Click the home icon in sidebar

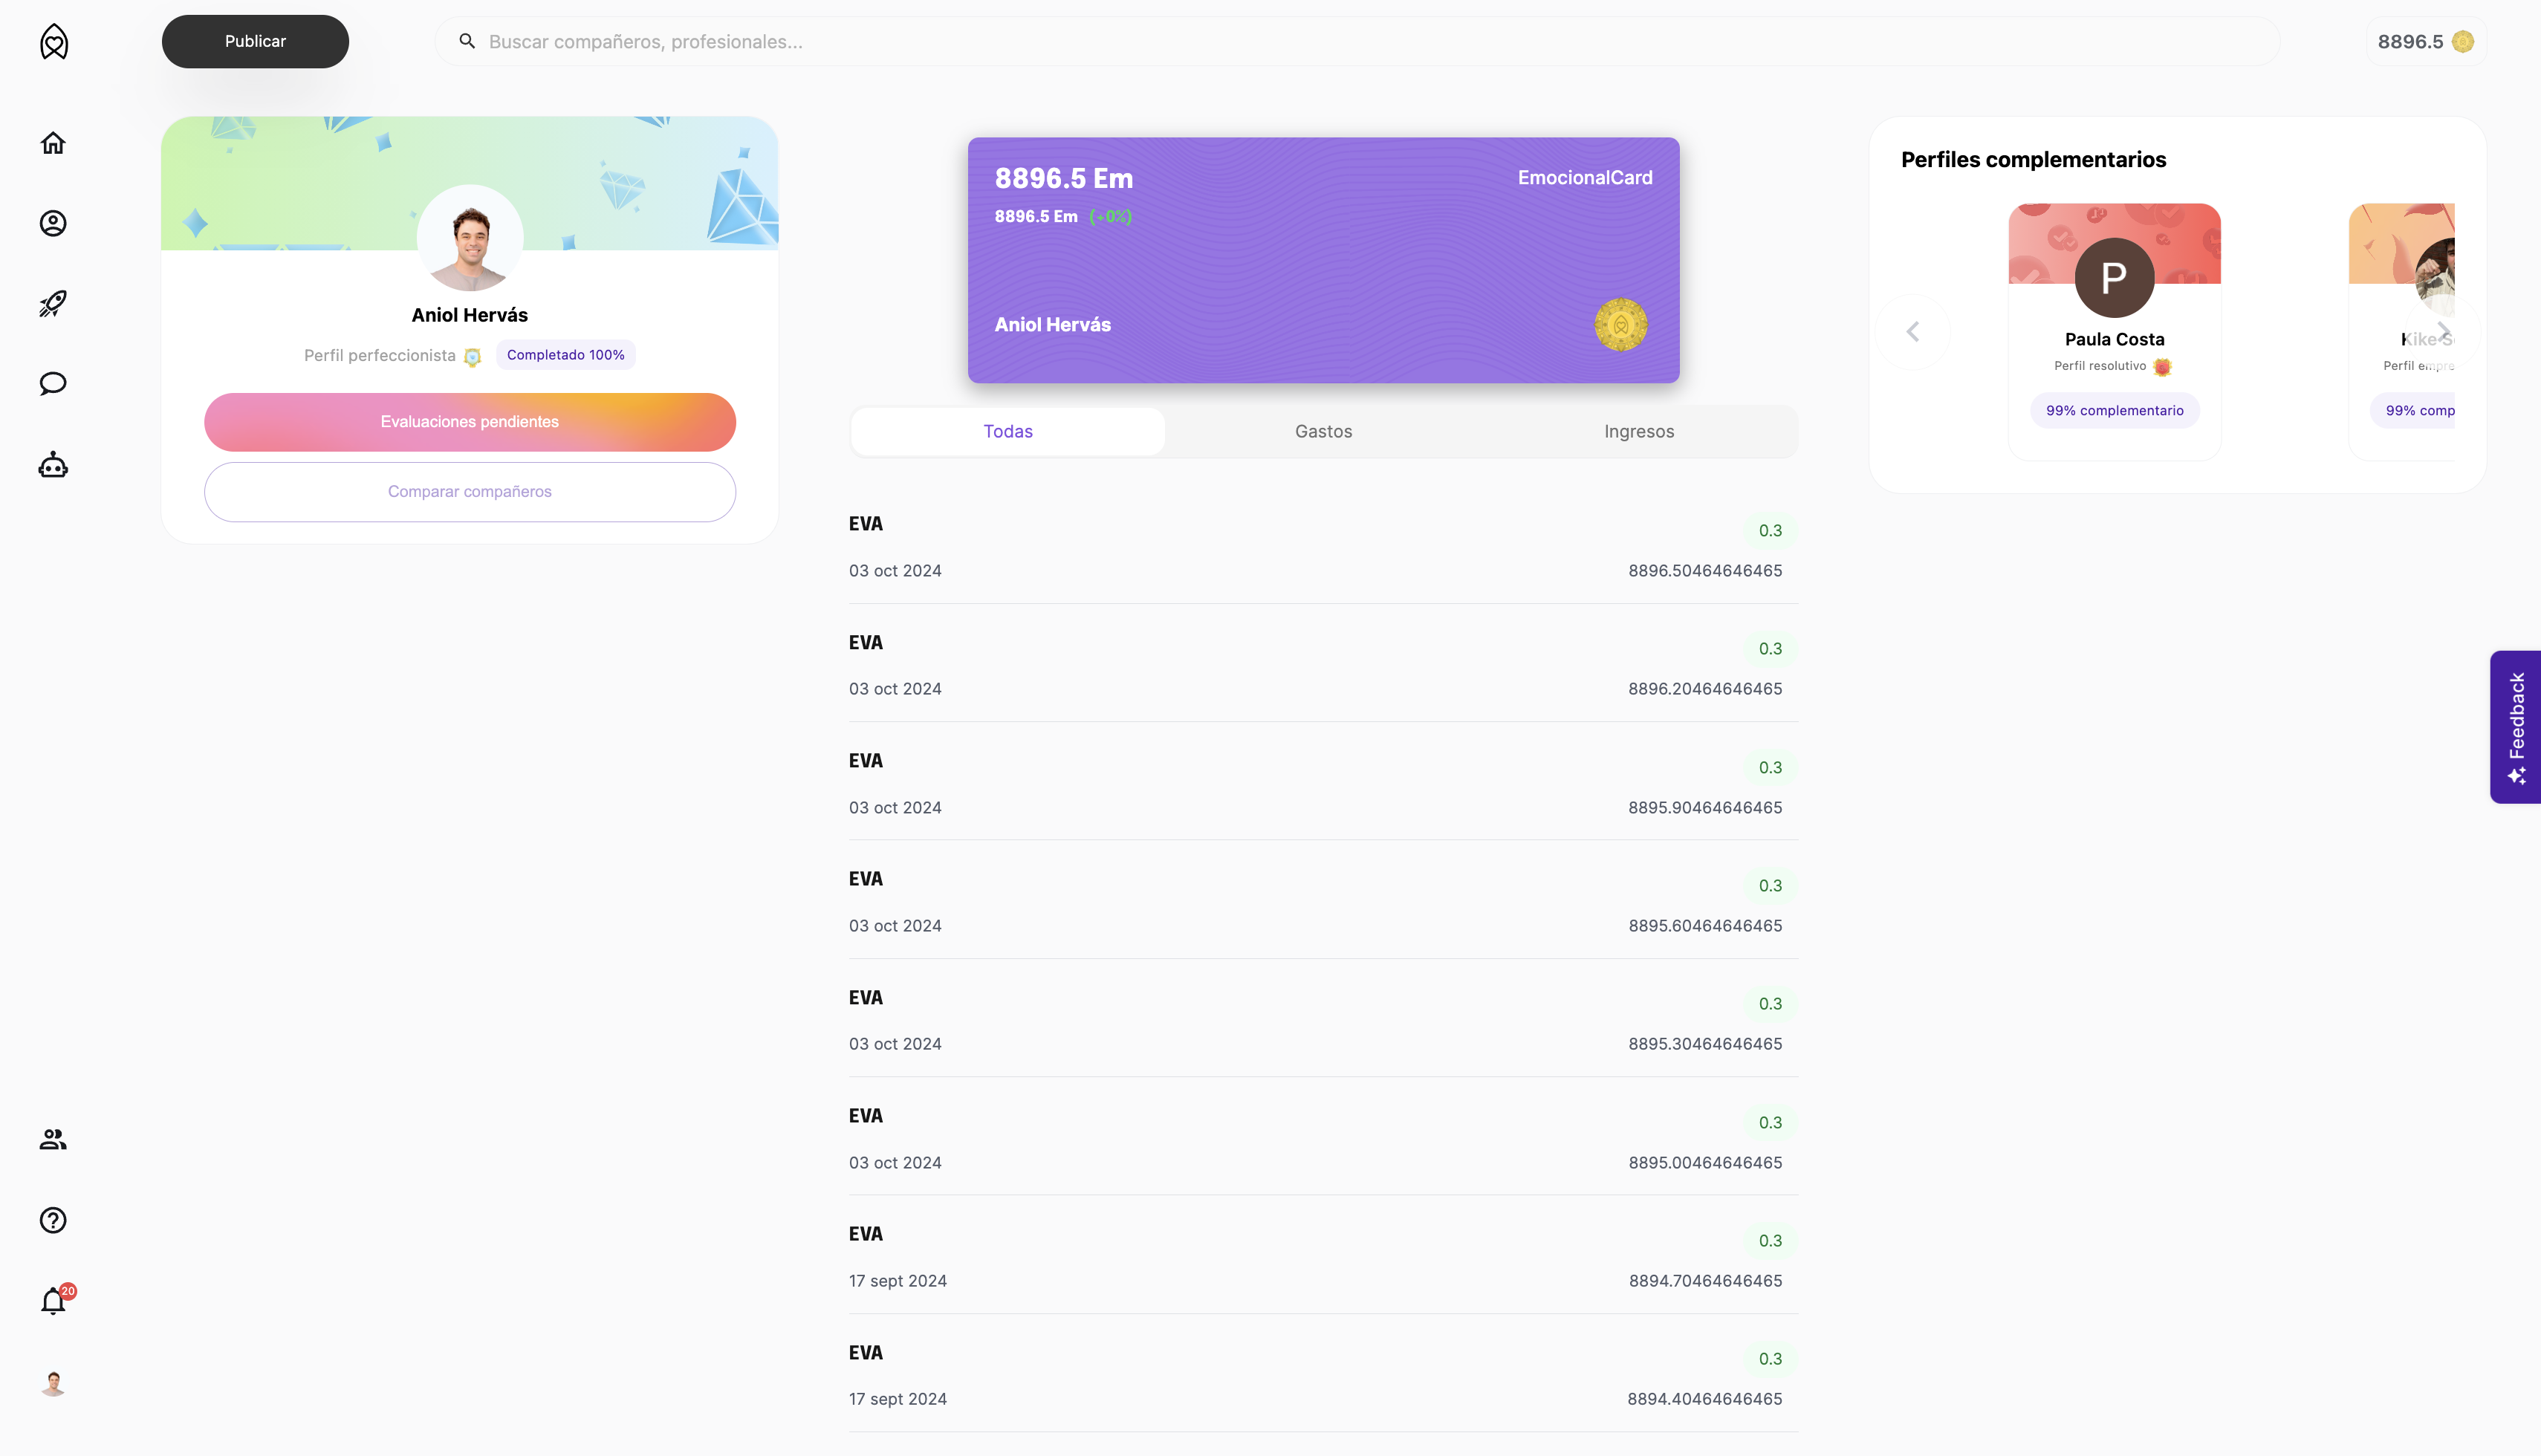[x=53, y=143]
